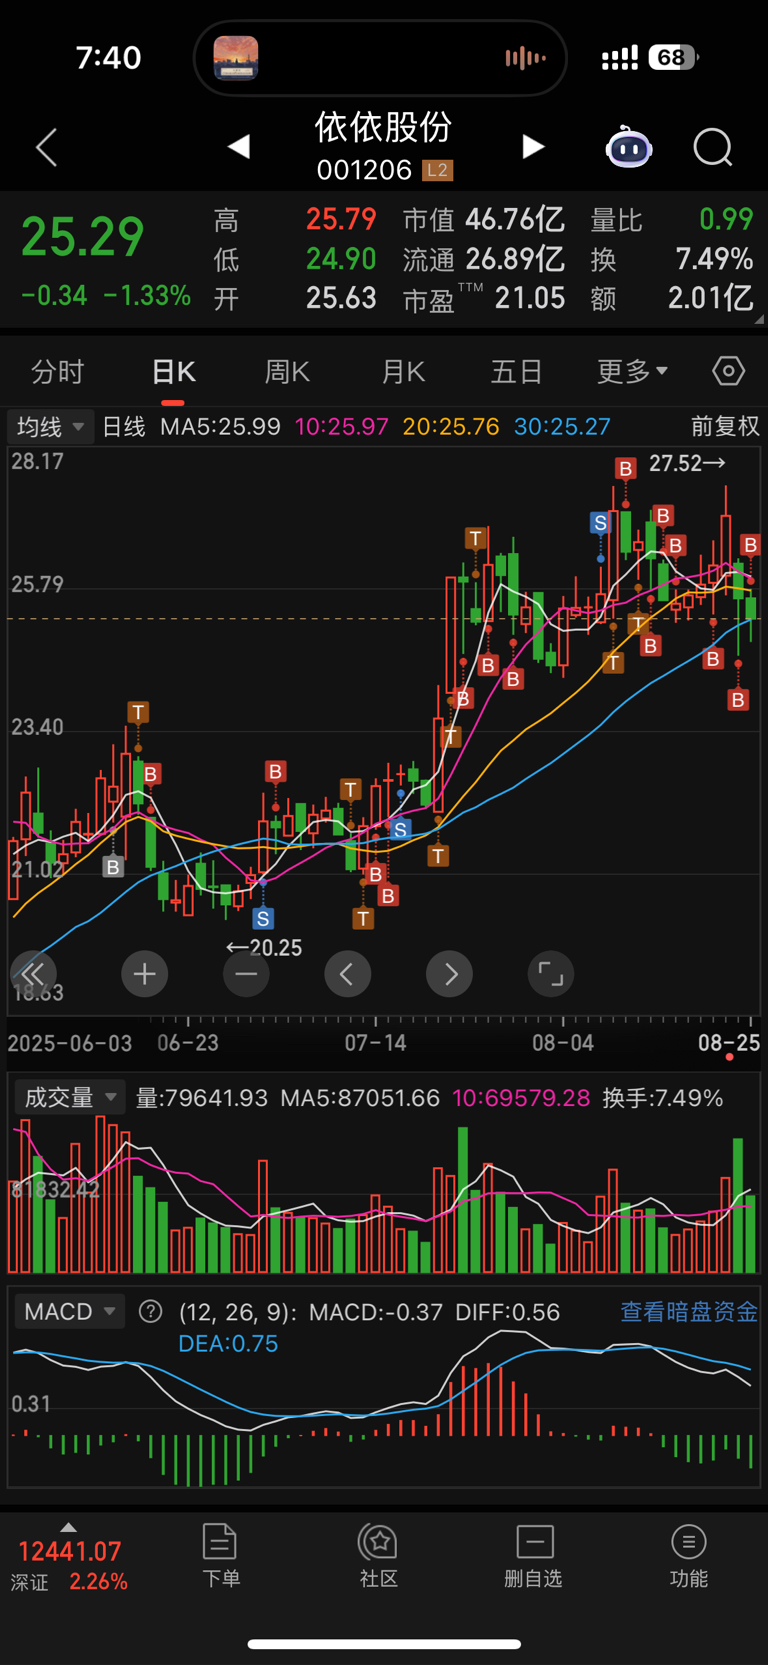Tap 额 2.01亿 amount value
The width and height of the screenshot is (769, 1665).
711,298
